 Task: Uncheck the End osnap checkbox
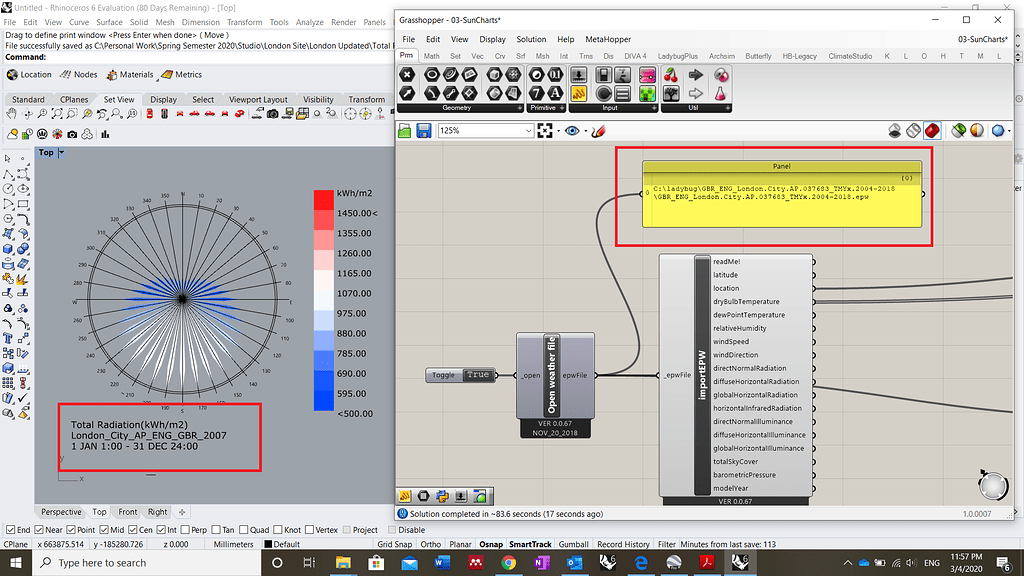click(x=11, y=530)
